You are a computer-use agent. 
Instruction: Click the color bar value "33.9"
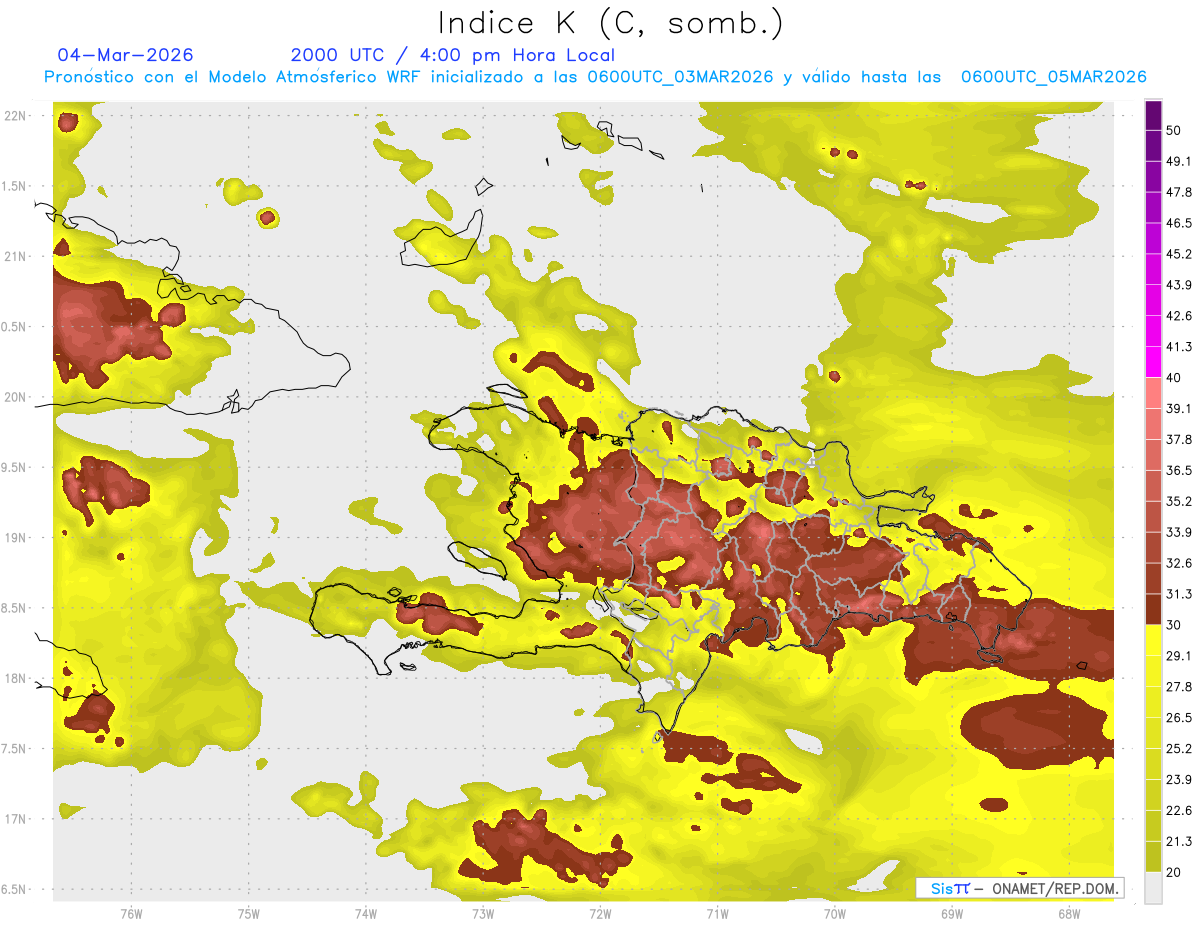coord(1179,533)
